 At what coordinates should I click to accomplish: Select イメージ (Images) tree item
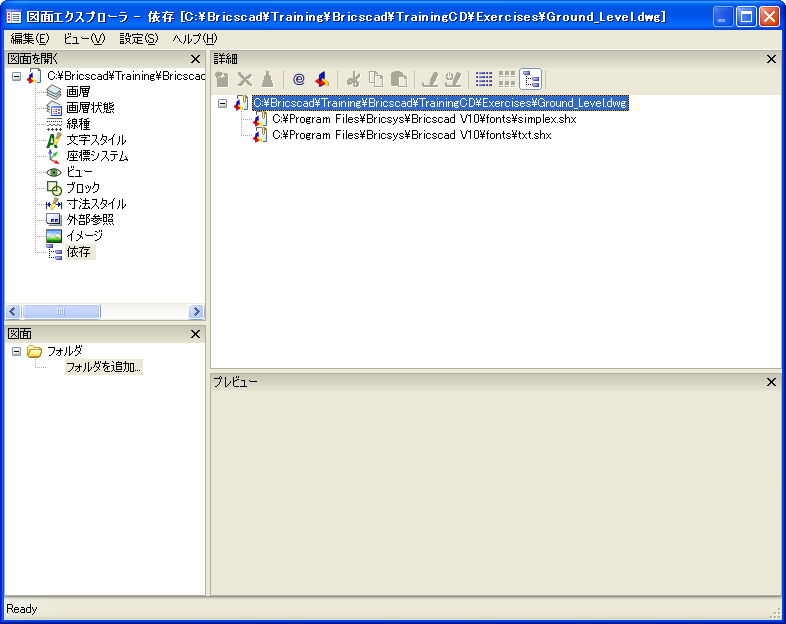(85, 236)
